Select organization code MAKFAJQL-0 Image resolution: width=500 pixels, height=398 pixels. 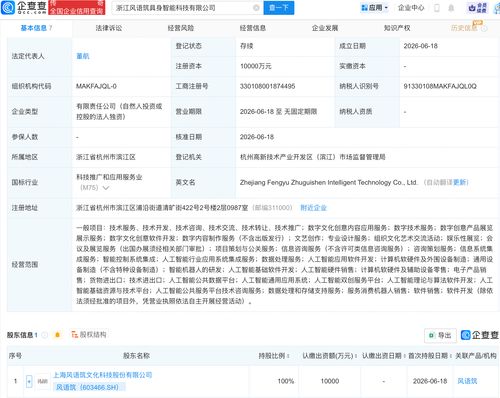tap(96, 86)
